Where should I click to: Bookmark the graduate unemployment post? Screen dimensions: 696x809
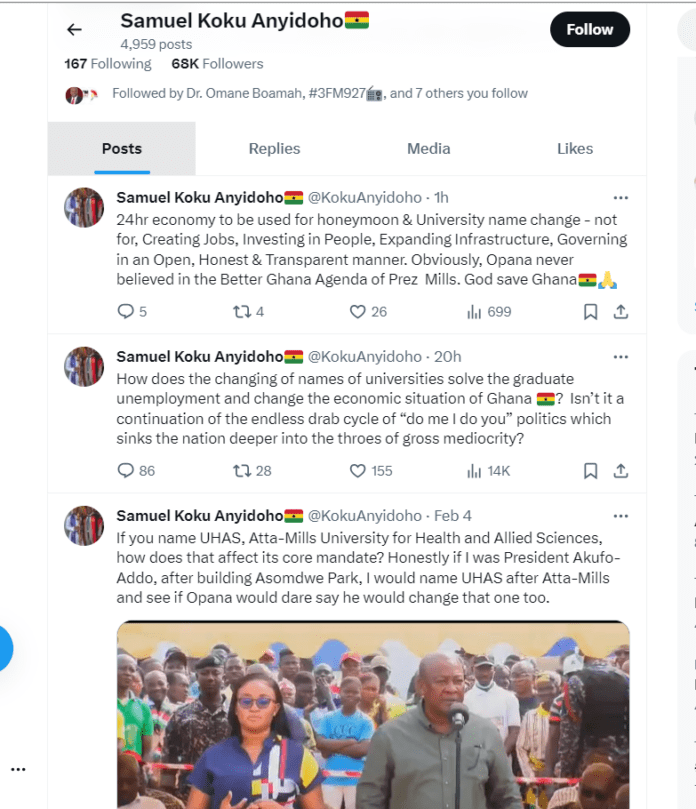591,470
